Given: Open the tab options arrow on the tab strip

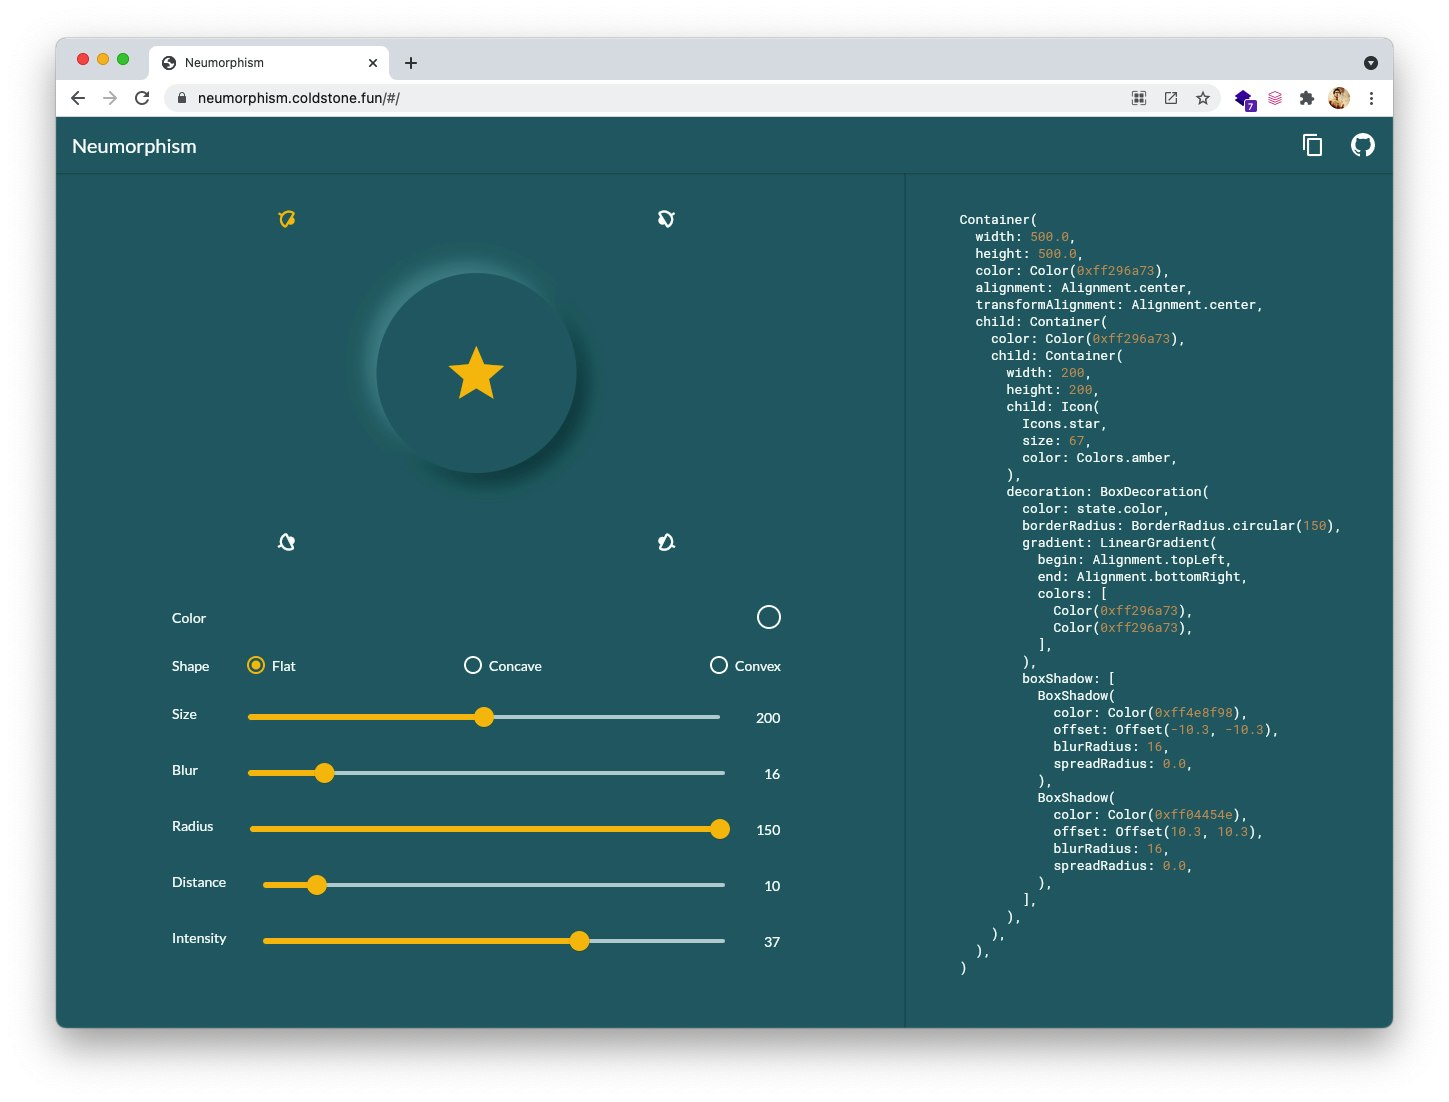Looking at the screenshot, I should click(1370, 62).
